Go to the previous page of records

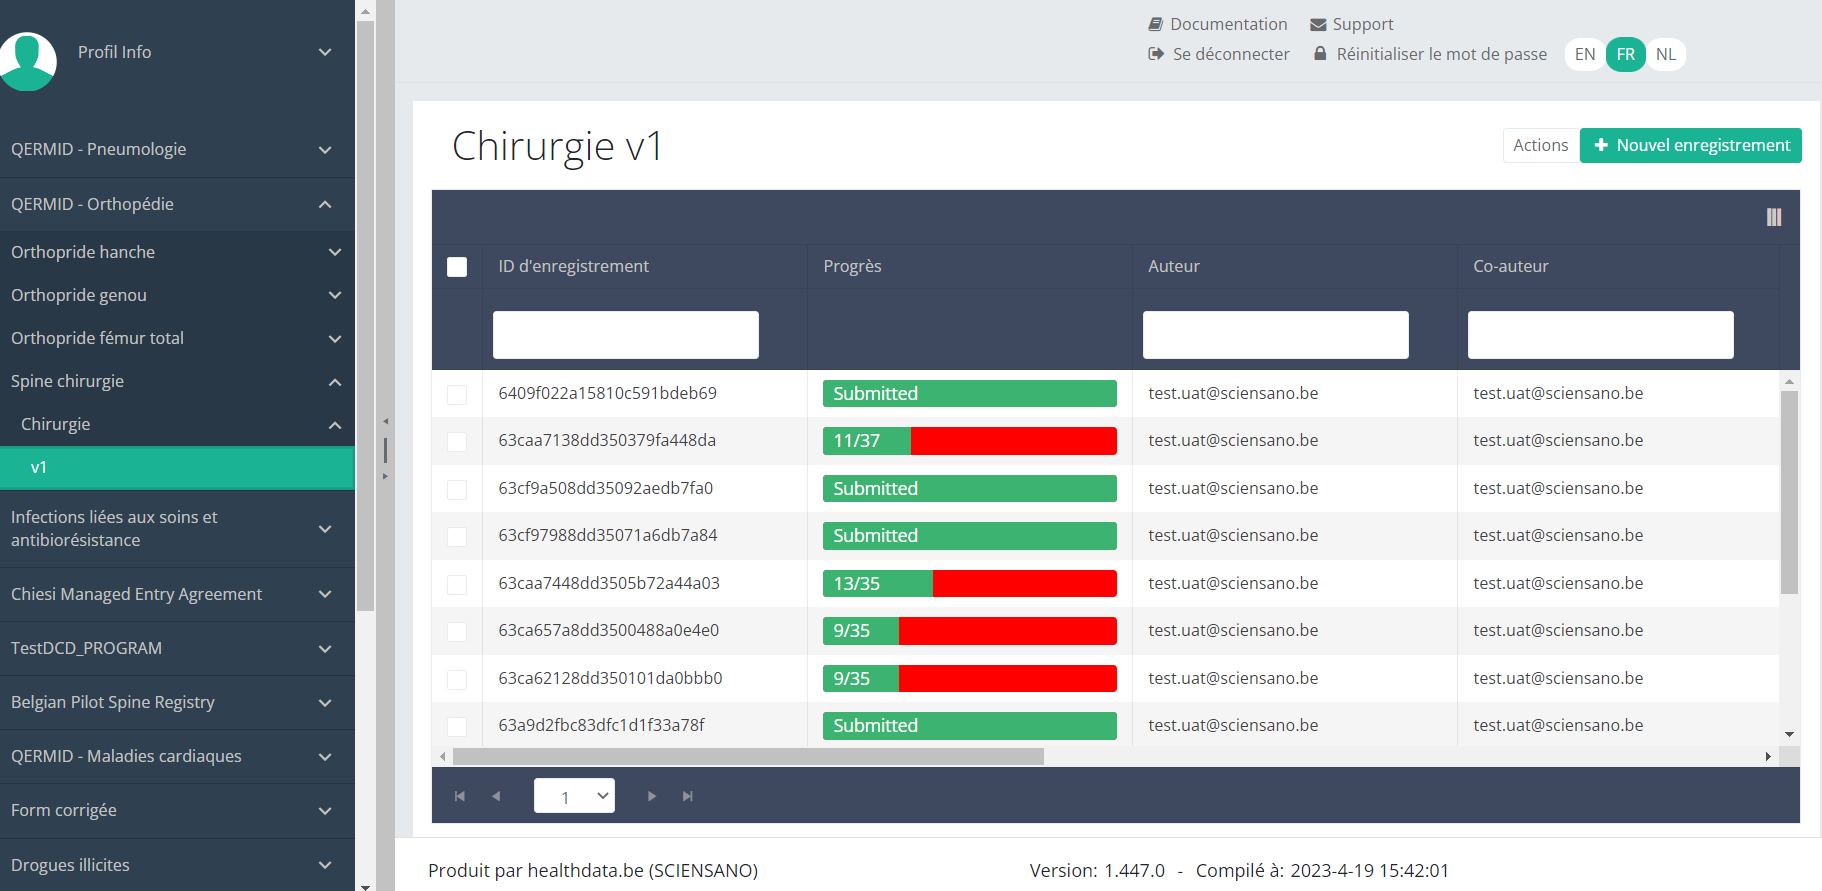496,796
